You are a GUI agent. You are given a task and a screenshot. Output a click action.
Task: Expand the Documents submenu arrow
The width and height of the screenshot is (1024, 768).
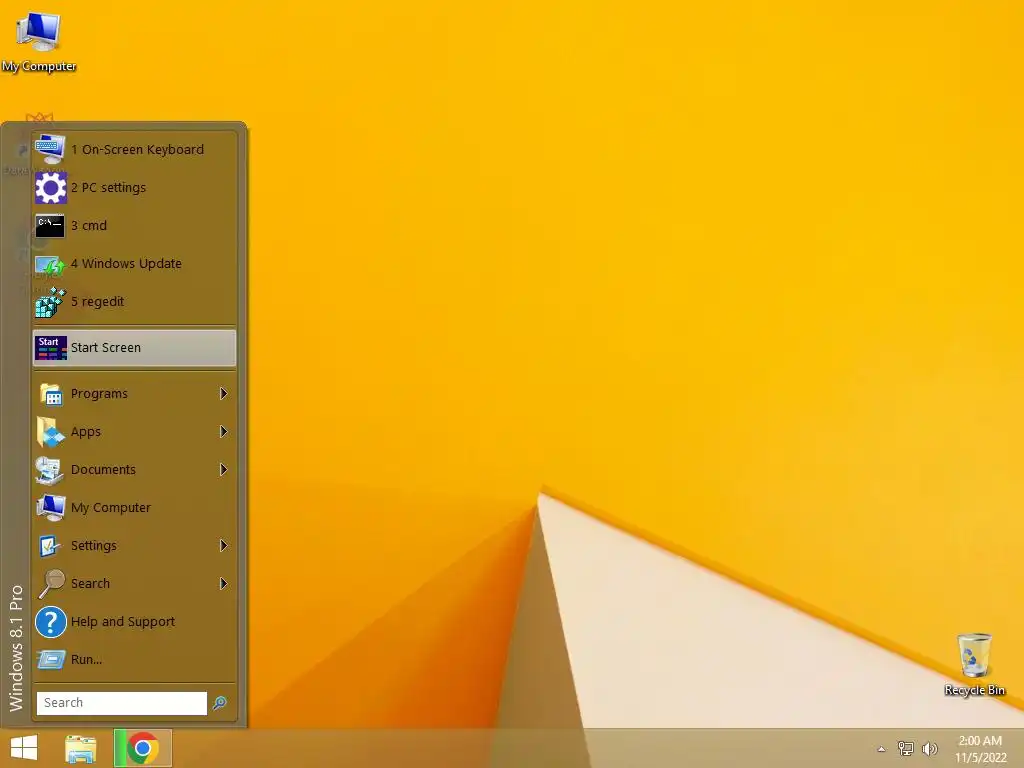(x=223, y=470)
